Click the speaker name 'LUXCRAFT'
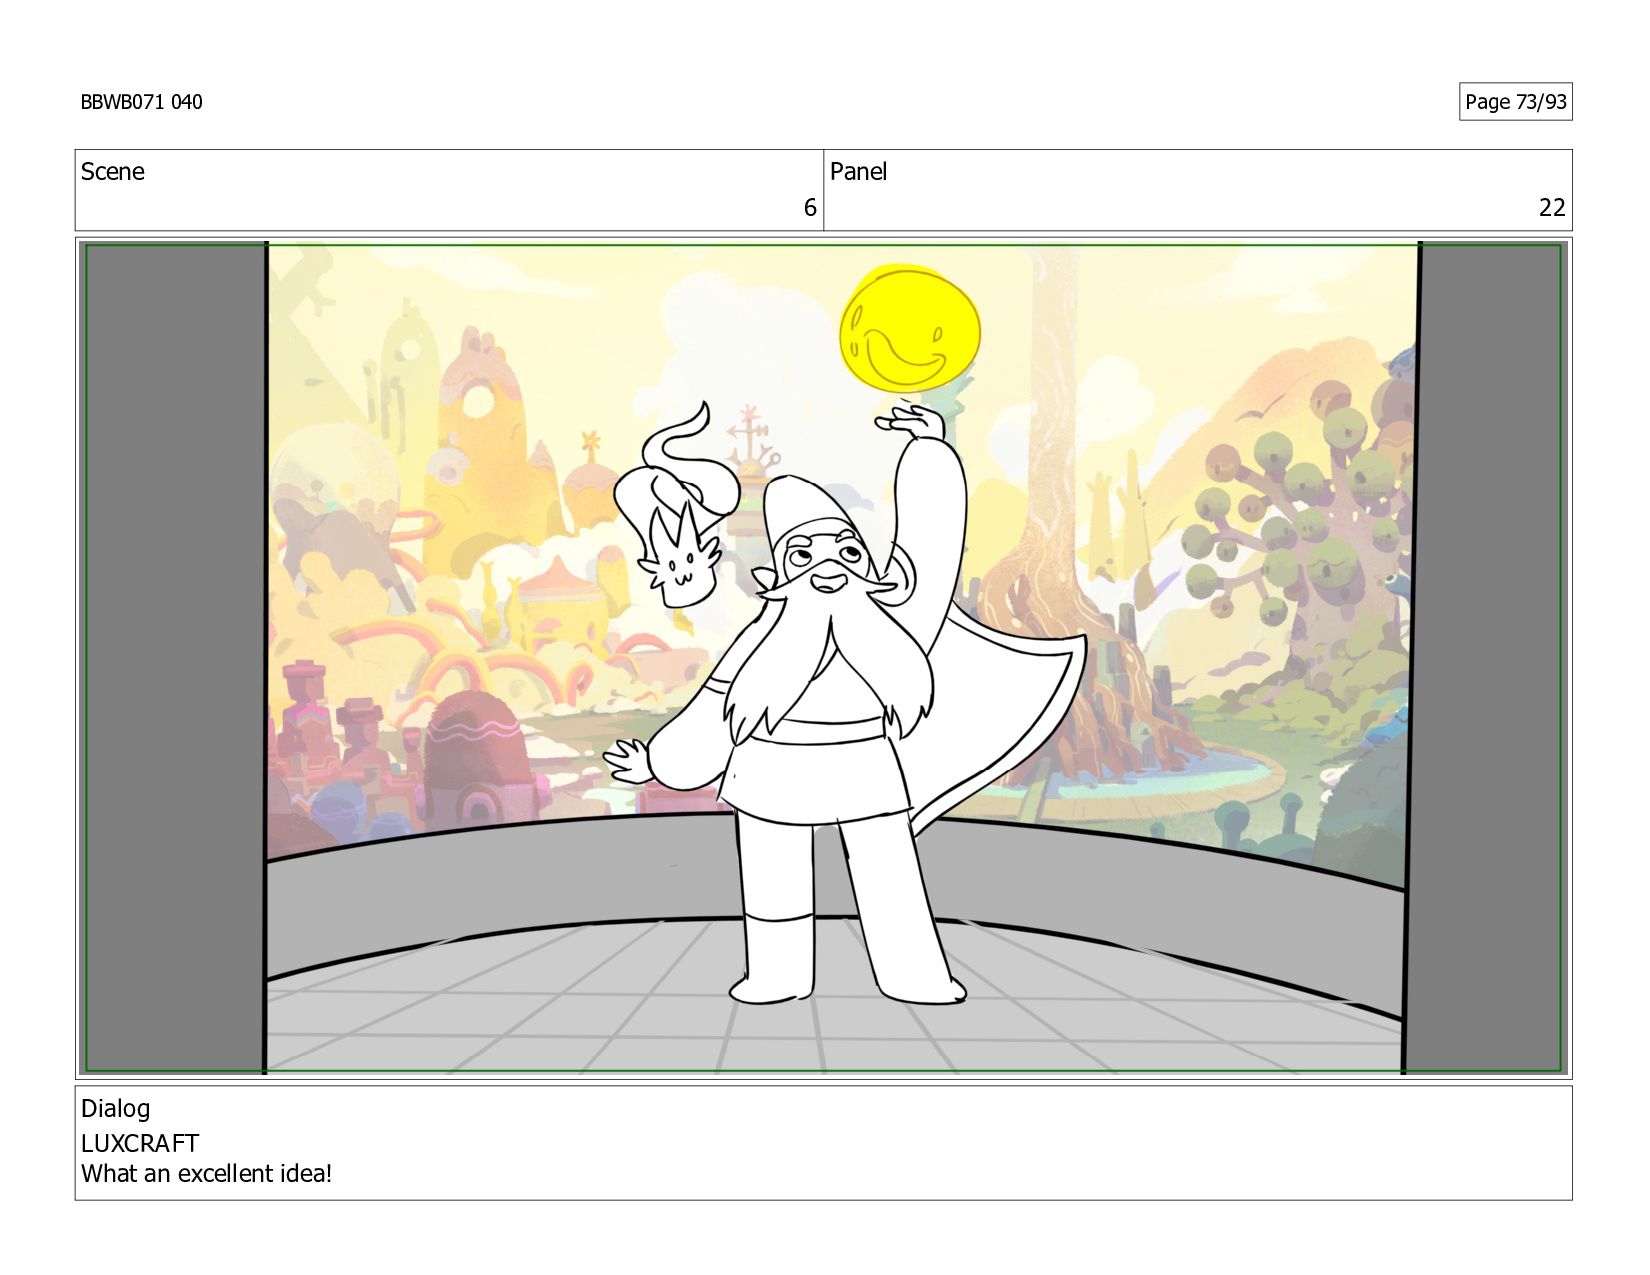The width and height of the screenshot is (1650, 1275). click(x=140, y=1143)
